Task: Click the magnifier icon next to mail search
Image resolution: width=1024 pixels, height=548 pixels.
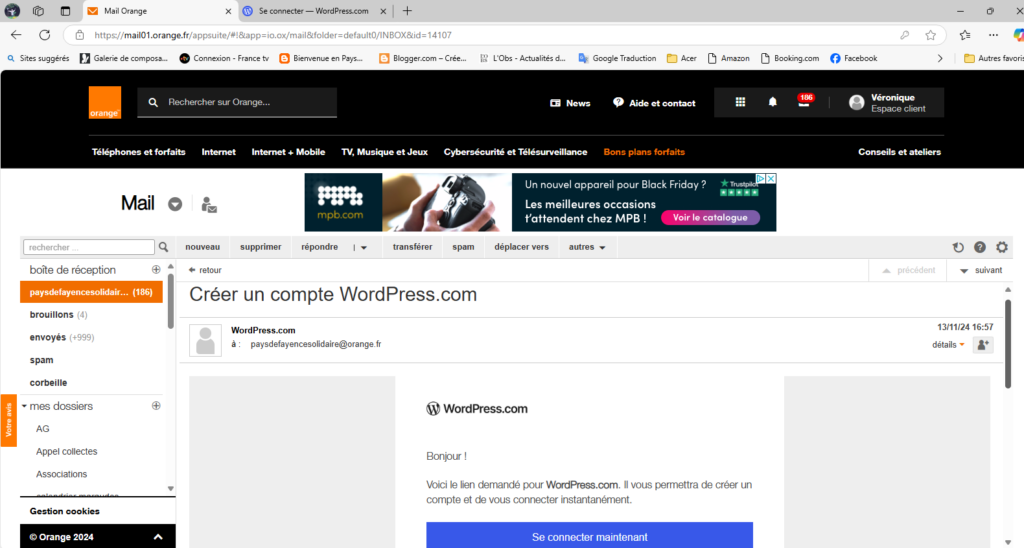Action: (164, 247)
